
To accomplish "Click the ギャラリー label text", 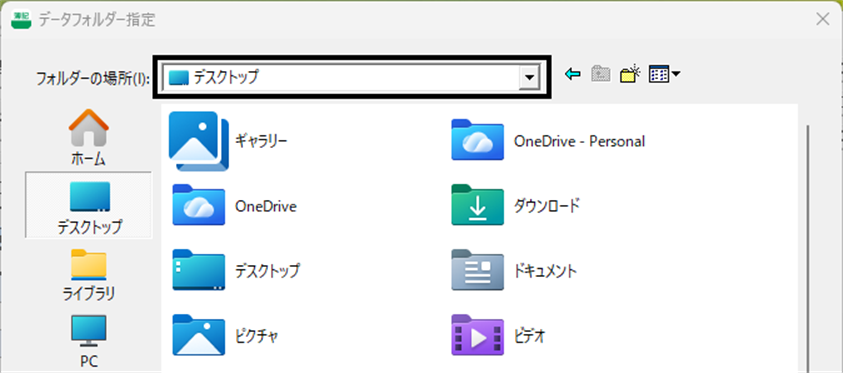I will pos(261,141).
